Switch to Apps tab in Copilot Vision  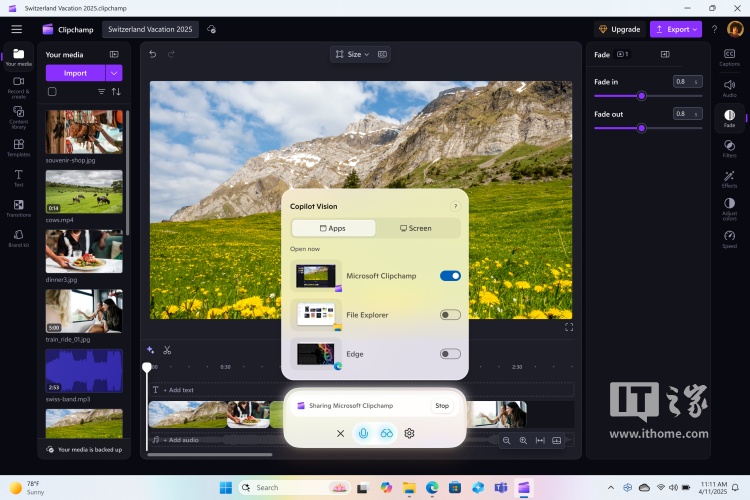pos(333,228)
